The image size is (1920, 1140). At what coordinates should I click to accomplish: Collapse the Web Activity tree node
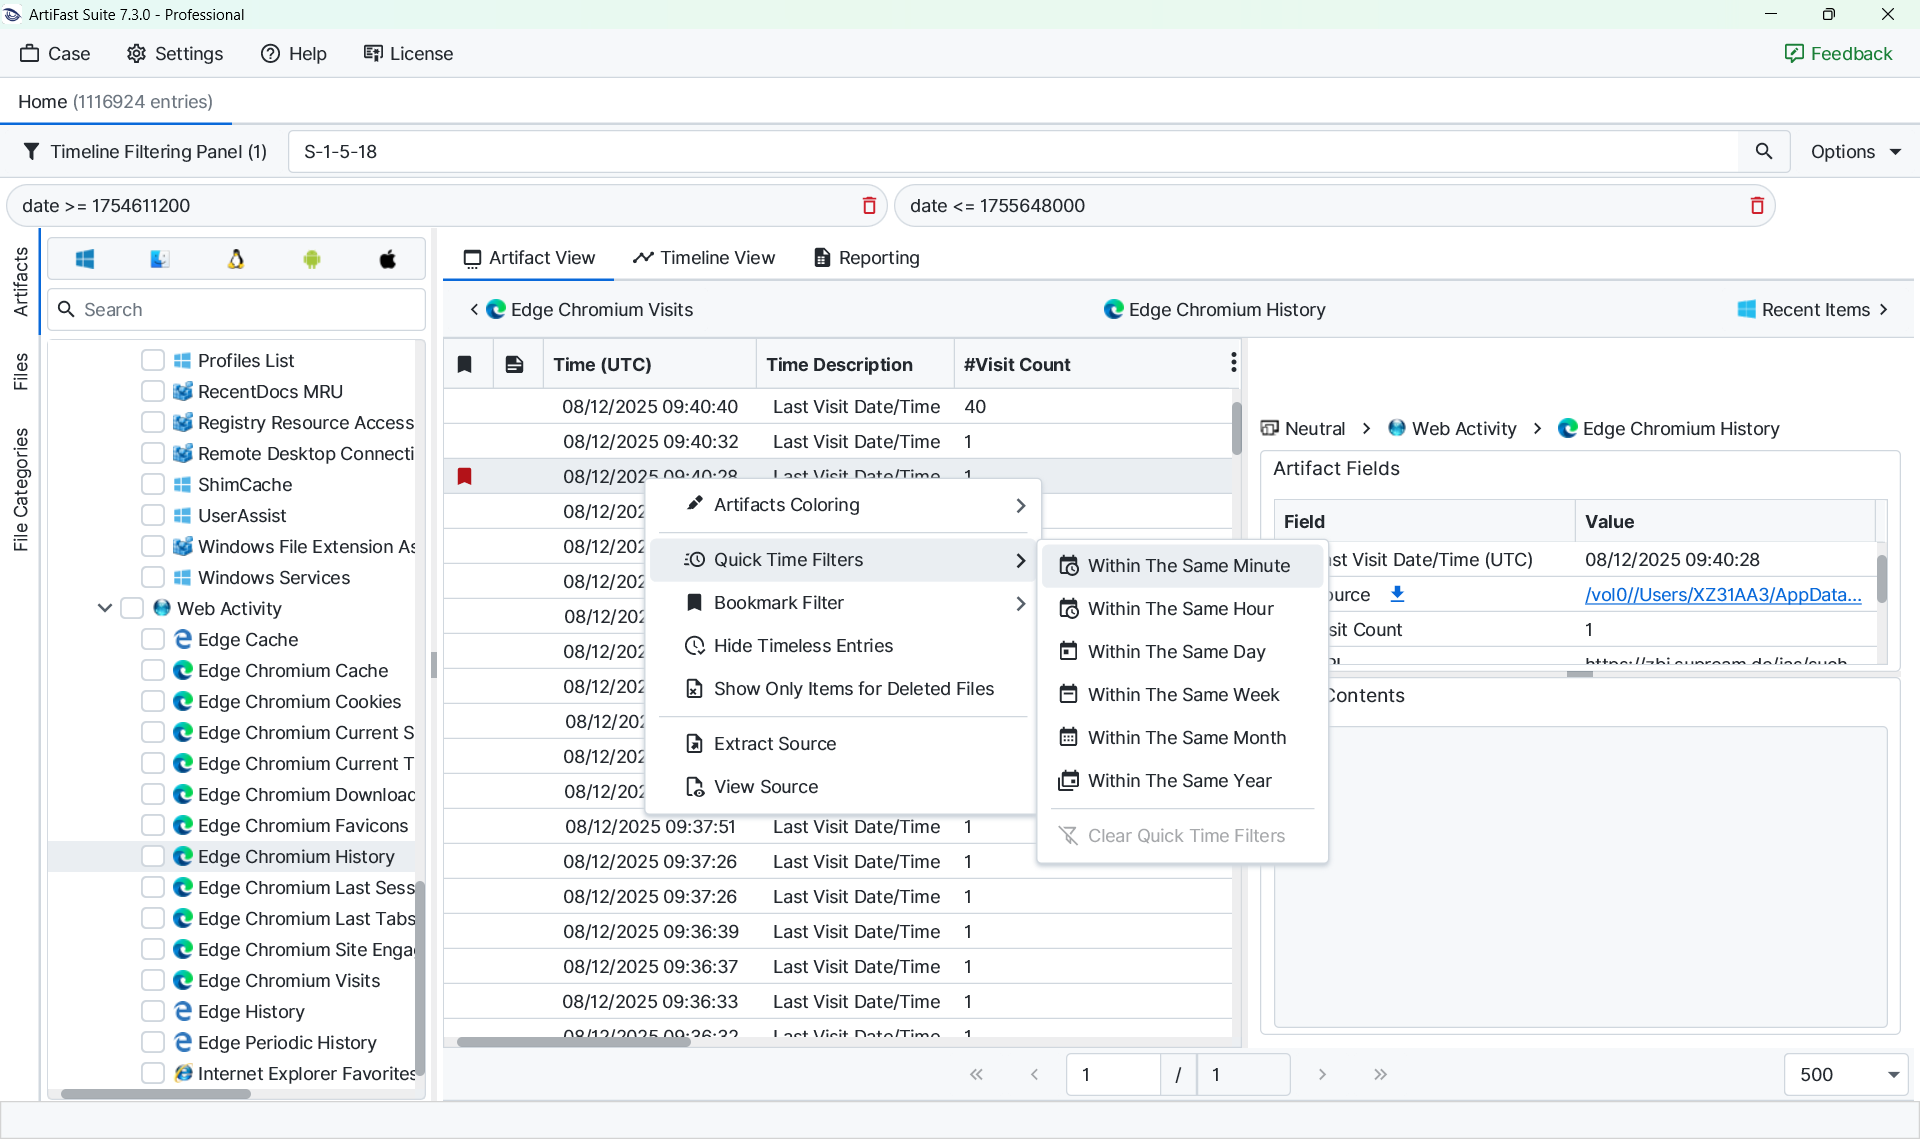105,609
